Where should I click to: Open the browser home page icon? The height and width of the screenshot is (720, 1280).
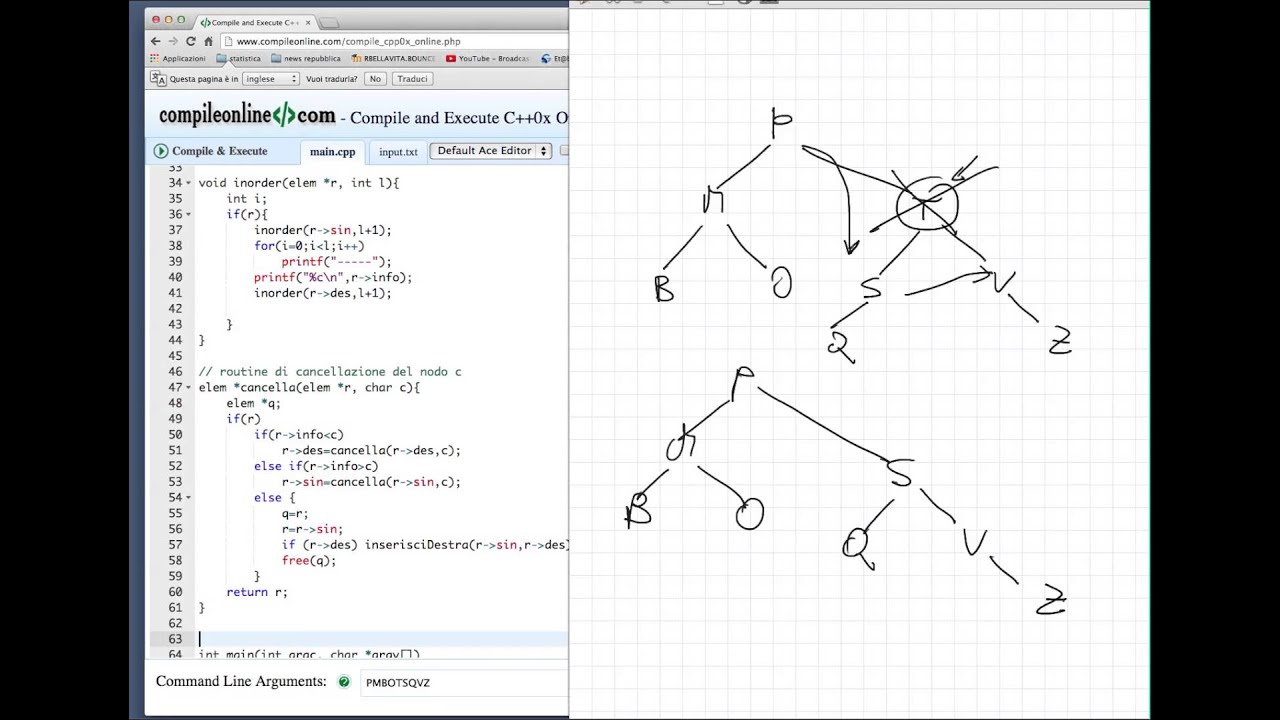(208, 41)
